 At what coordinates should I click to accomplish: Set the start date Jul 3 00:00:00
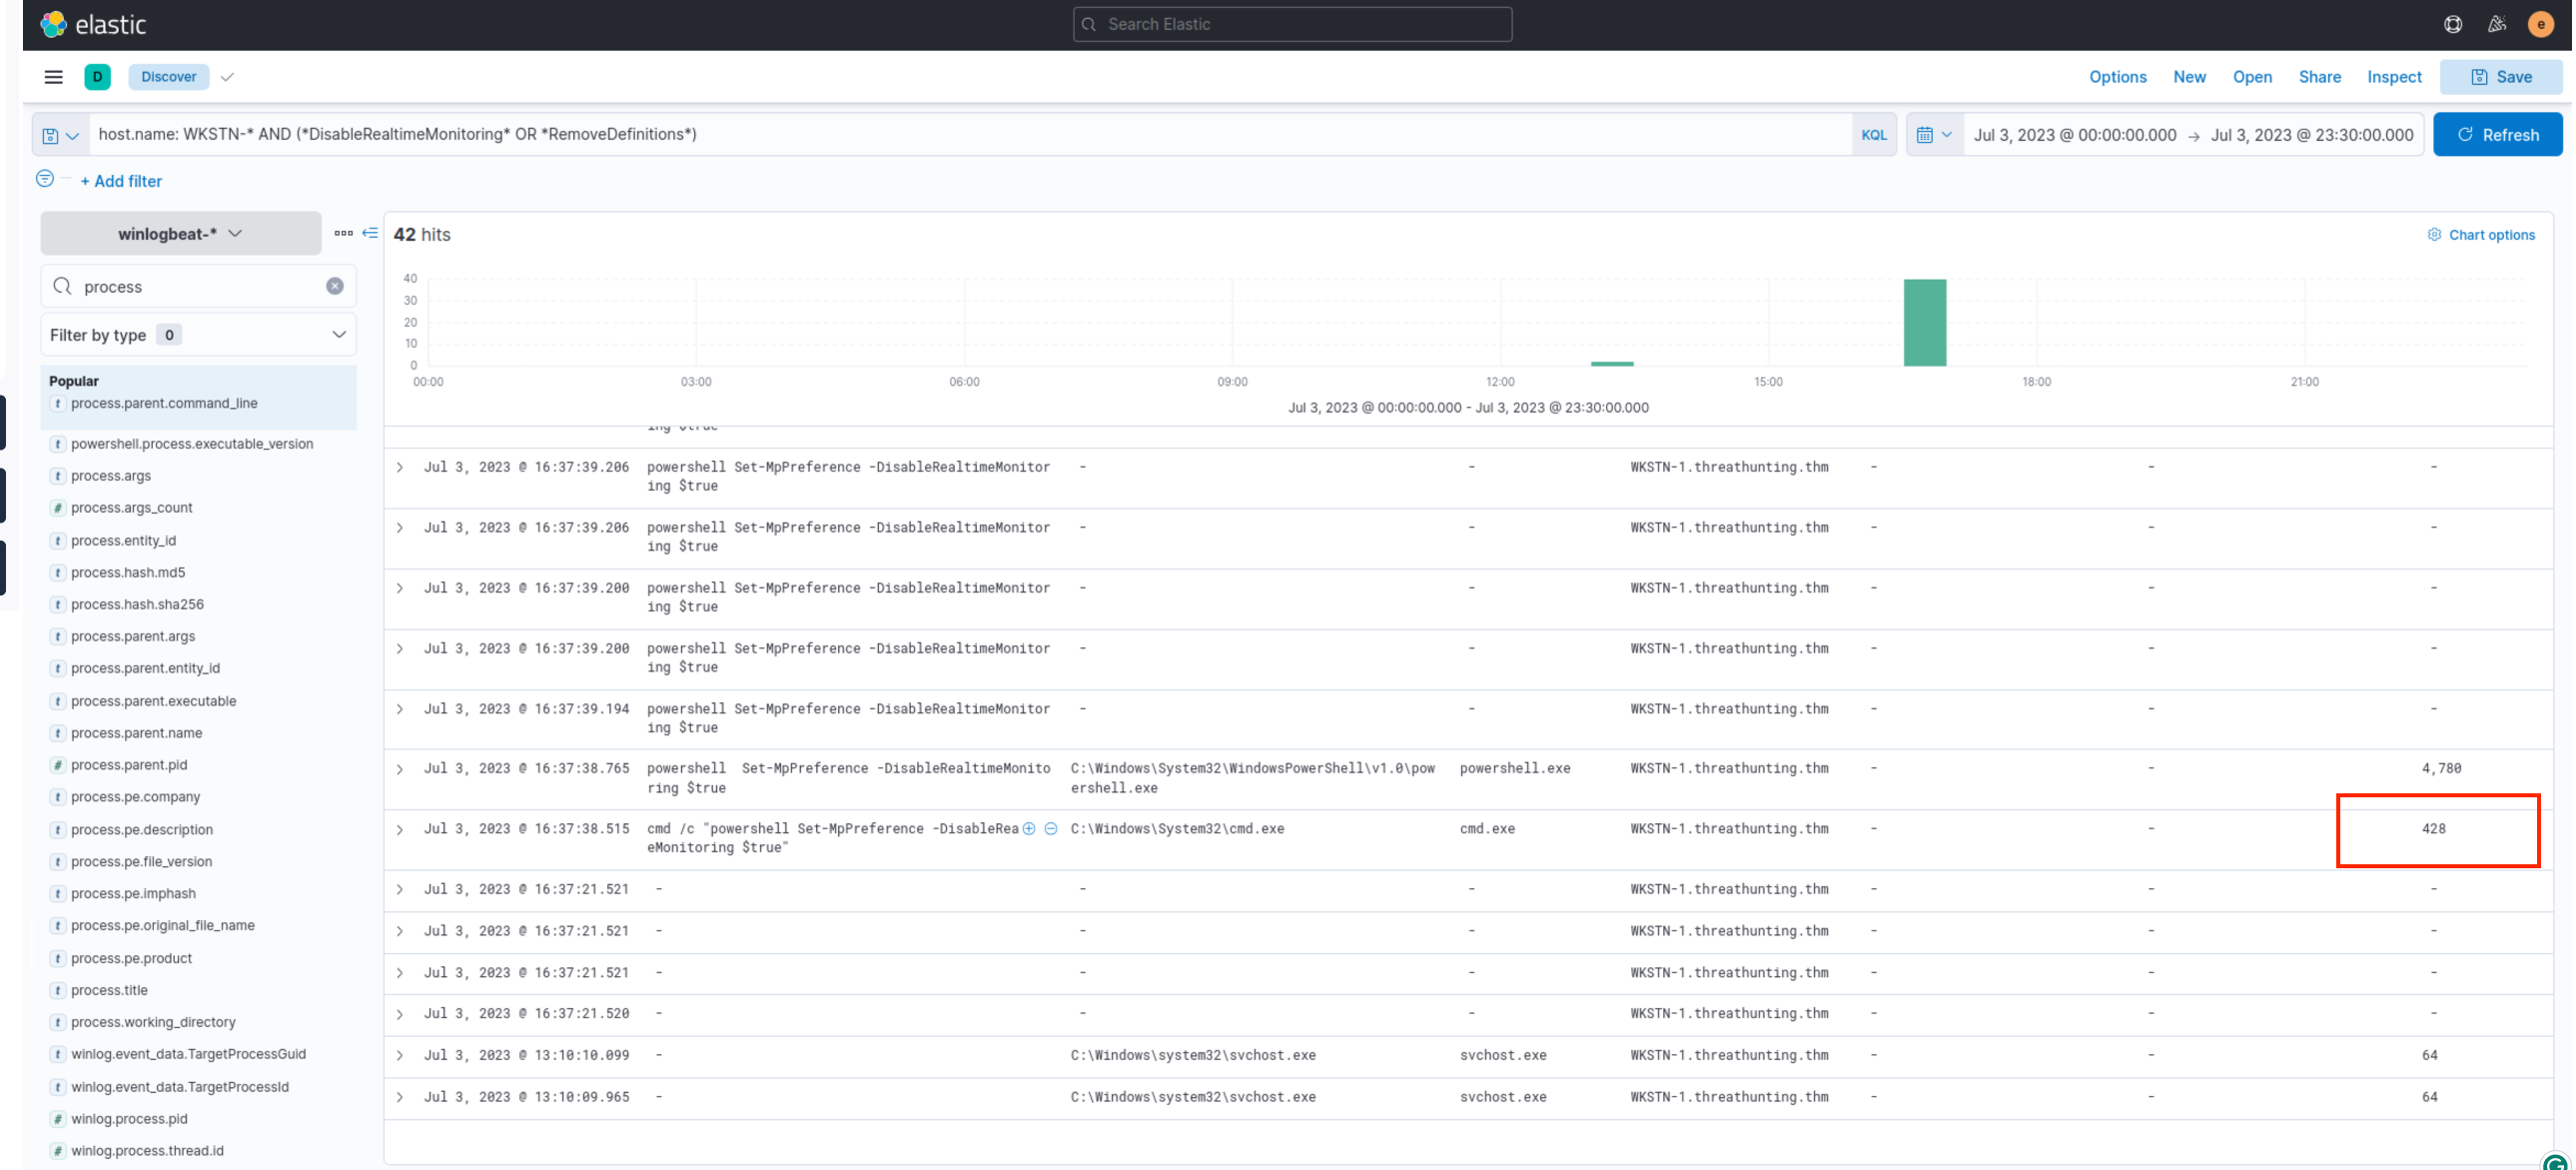pyautogui.click(x=2075, y=135)
